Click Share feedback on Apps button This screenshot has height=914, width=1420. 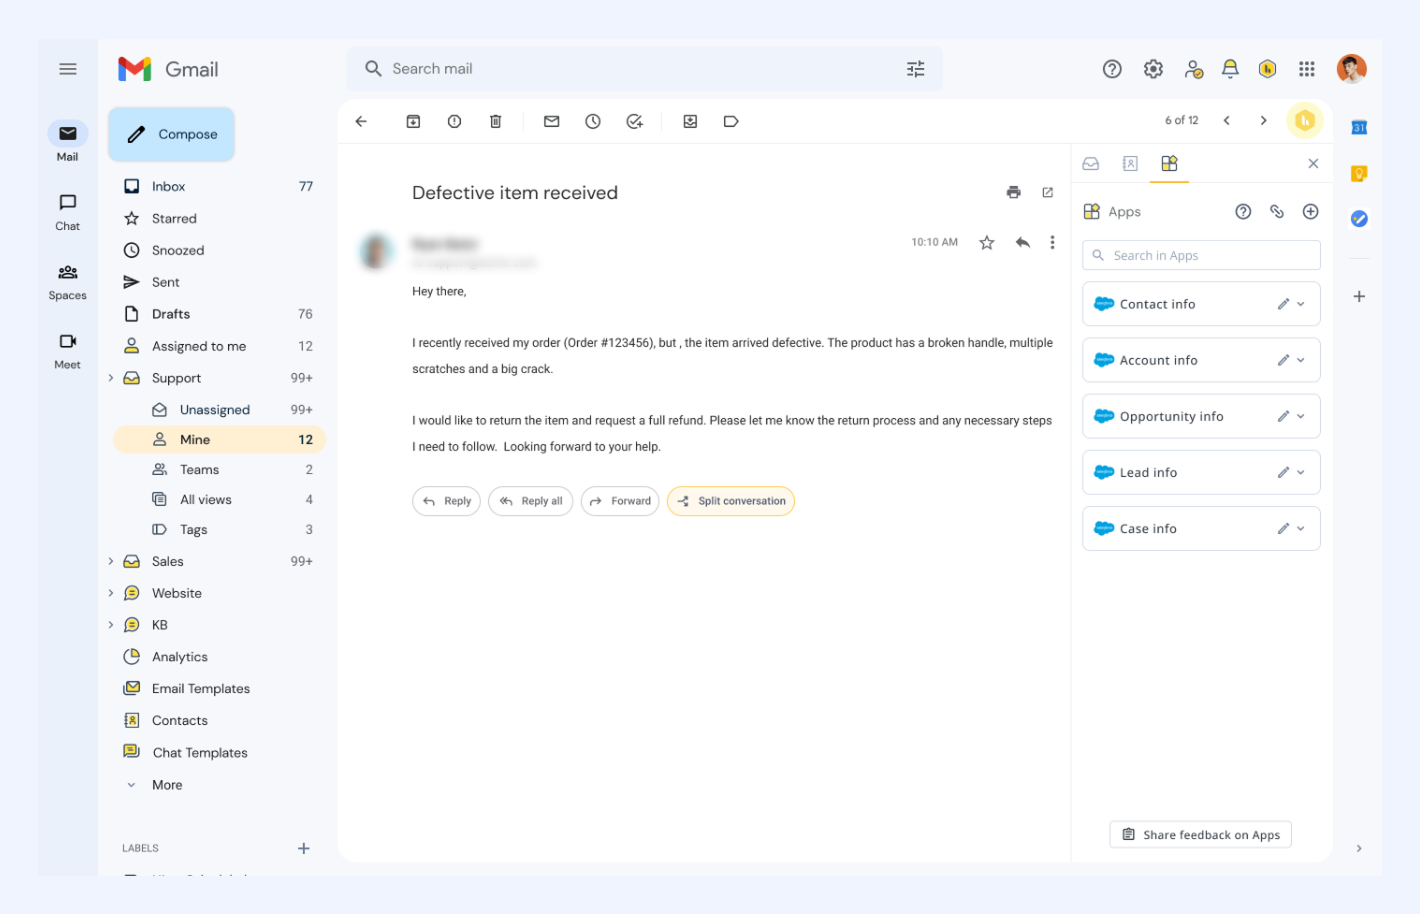(1200, 835)
